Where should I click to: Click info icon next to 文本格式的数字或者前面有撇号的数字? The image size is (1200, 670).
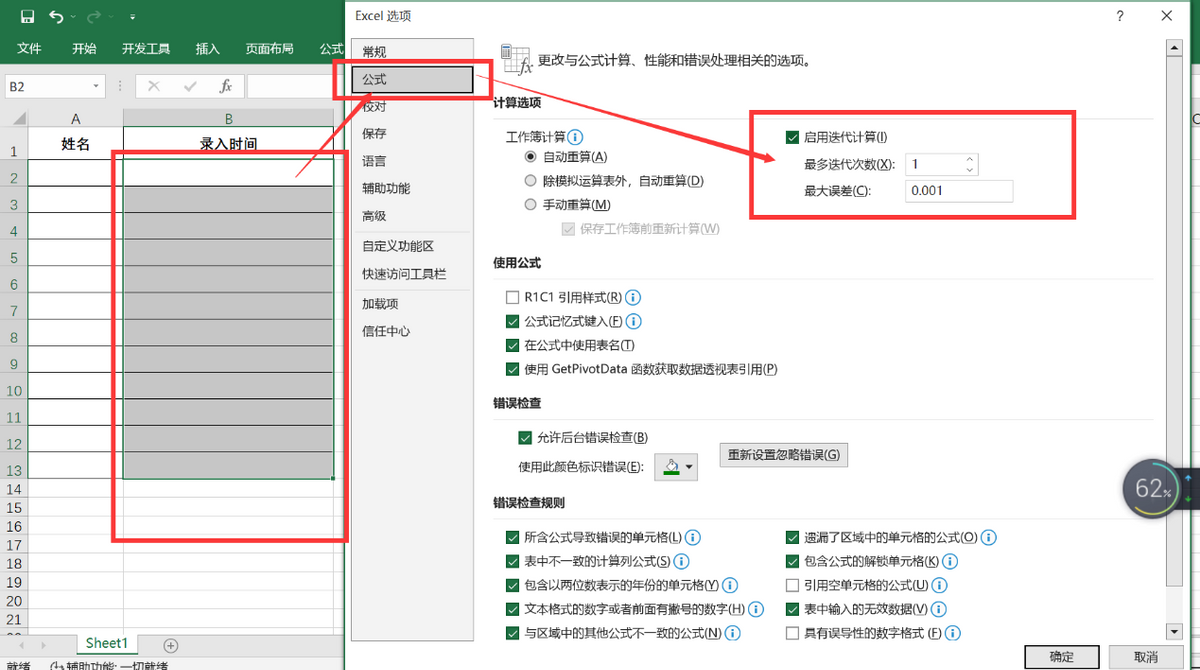(x=756, y=609)
